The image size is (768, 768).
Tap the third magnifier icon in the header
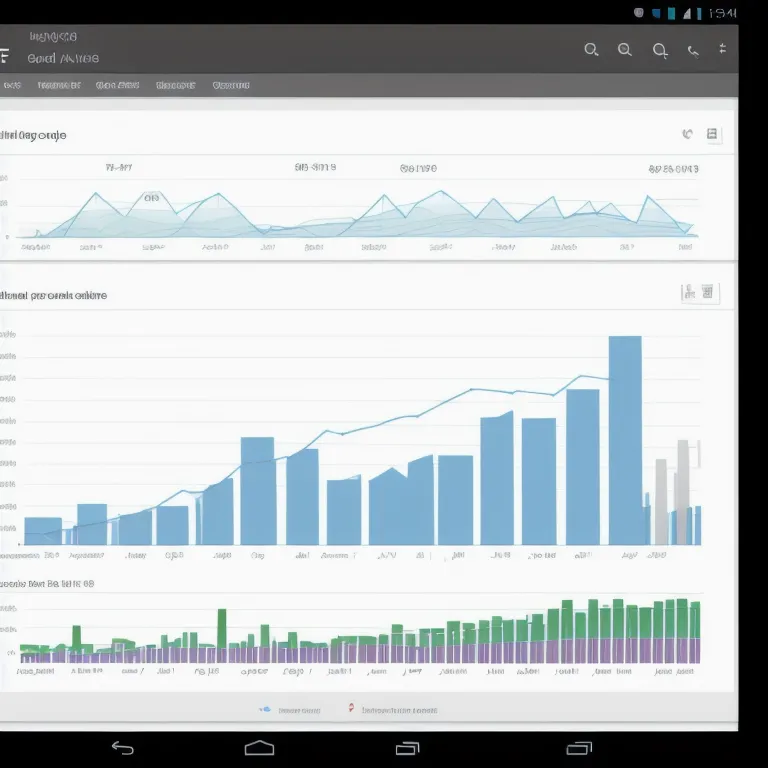click(x=660, y=49)
